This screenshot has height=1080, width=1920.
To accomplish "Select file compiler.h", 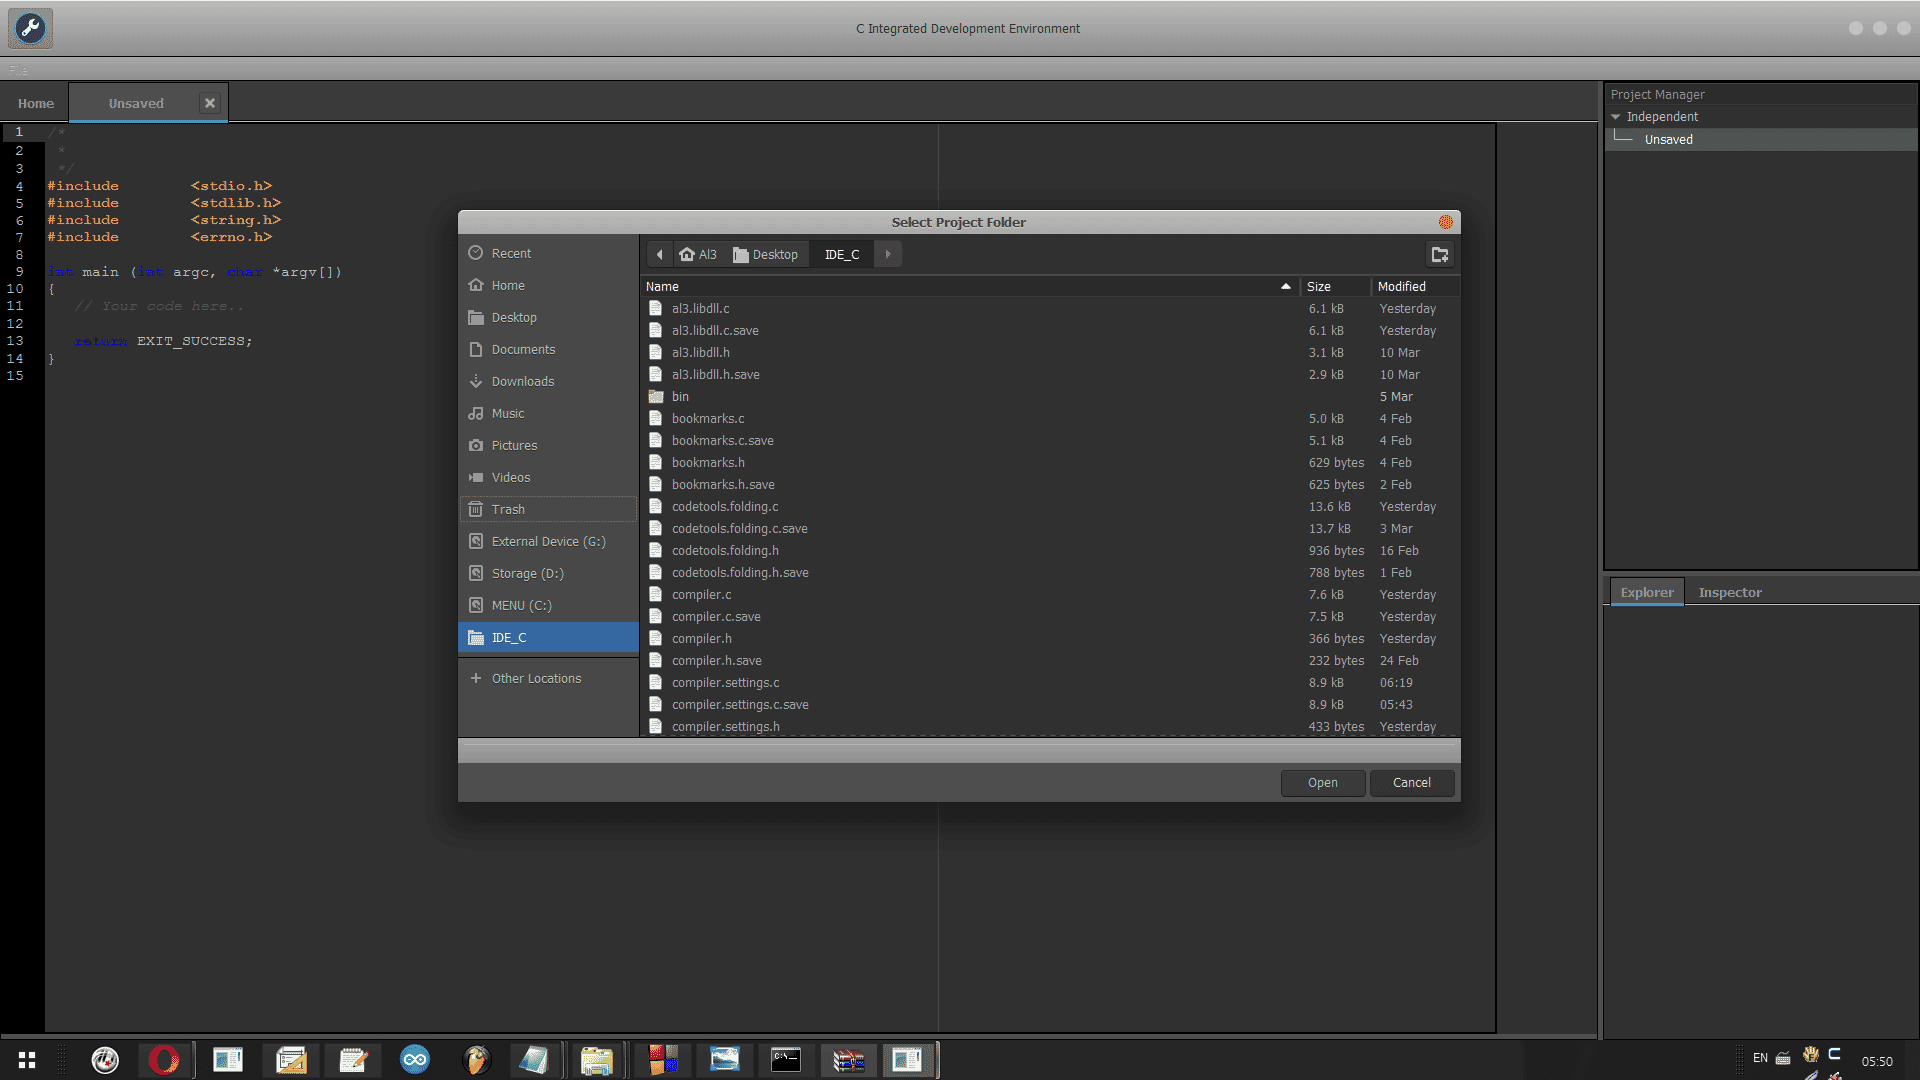I will pos(1050,639).
